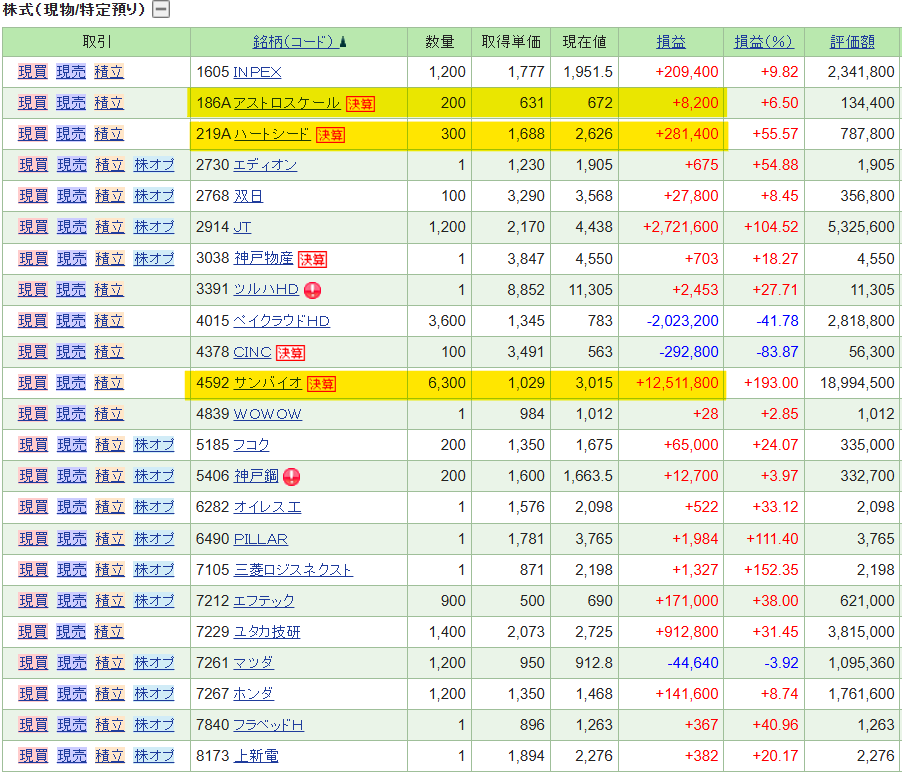Screen dimensions: 902x772
Task: Click 決算 badge beside 神戸物産
Action: [312, 259]
